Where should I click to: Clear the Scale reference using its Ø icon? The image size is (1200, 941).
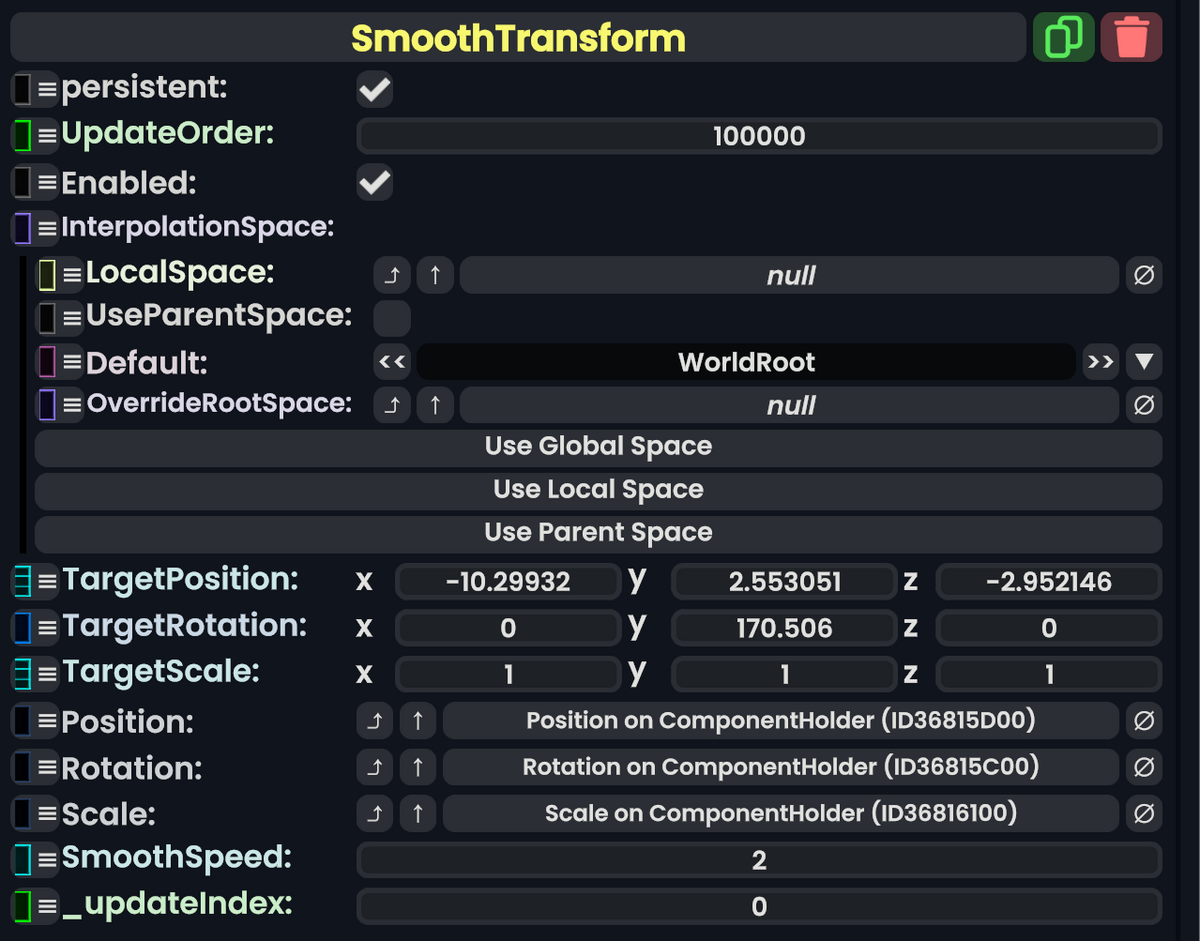tap(1144, 813)
